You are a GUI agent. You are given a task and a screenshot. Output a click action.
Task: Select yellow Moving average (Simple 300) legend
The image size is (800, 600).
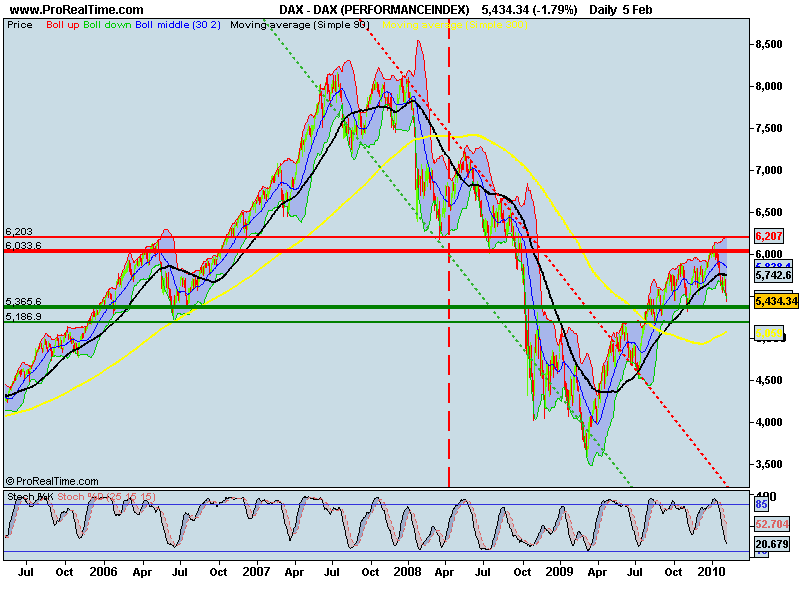tap(455, 24)
